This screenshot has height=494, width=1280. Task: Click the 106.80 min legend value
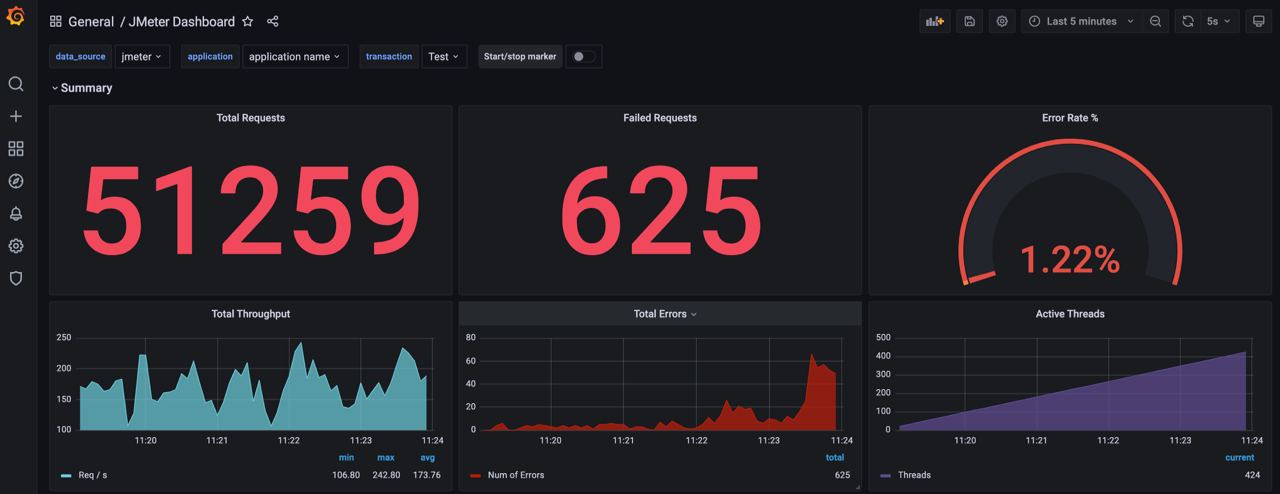pos(346,475)
